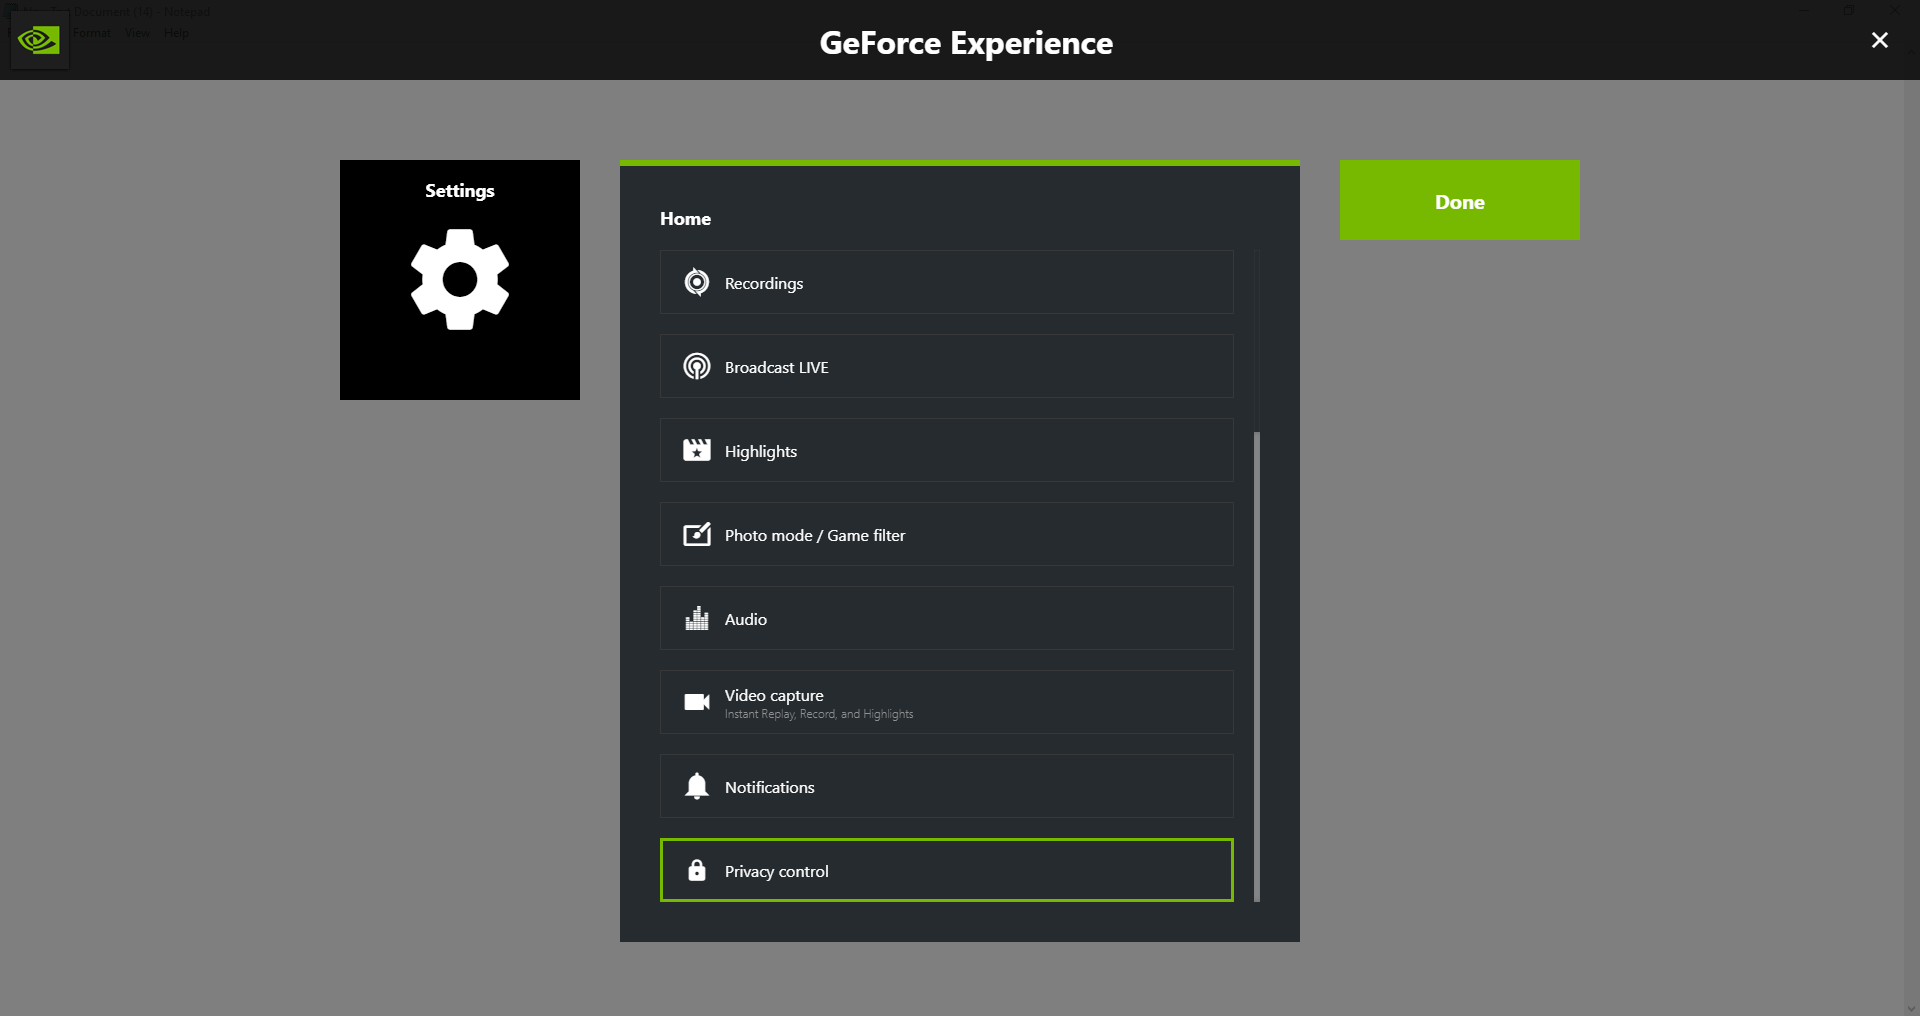Click the Photo mode pencil-frame icon
Screen dimensions: 1920x1016
click(697, 535)
